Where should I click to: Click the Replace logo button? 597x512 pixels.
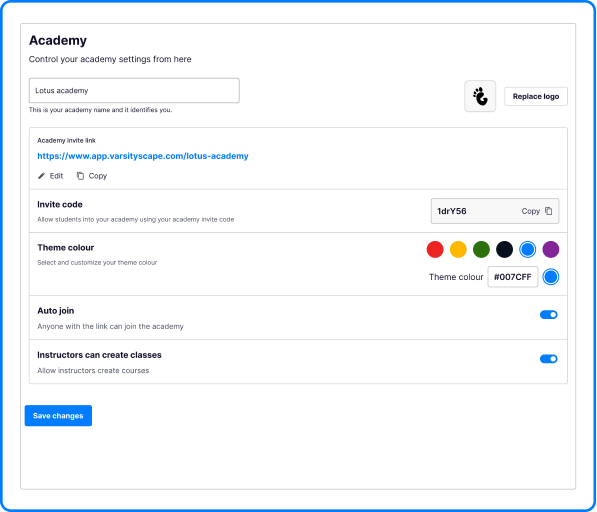(536, 96)
